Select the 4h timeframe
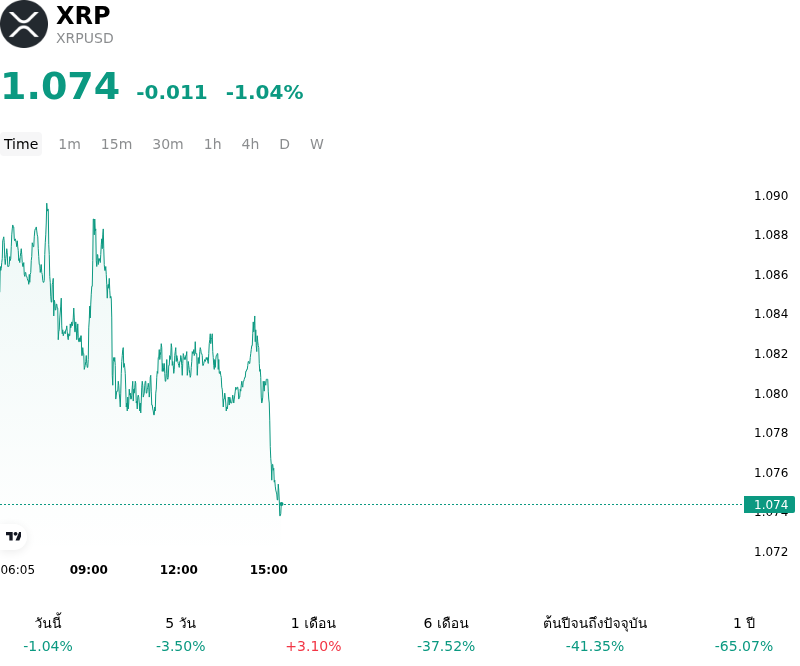Viewport: 800px width, 666px height. click(250, 144)
